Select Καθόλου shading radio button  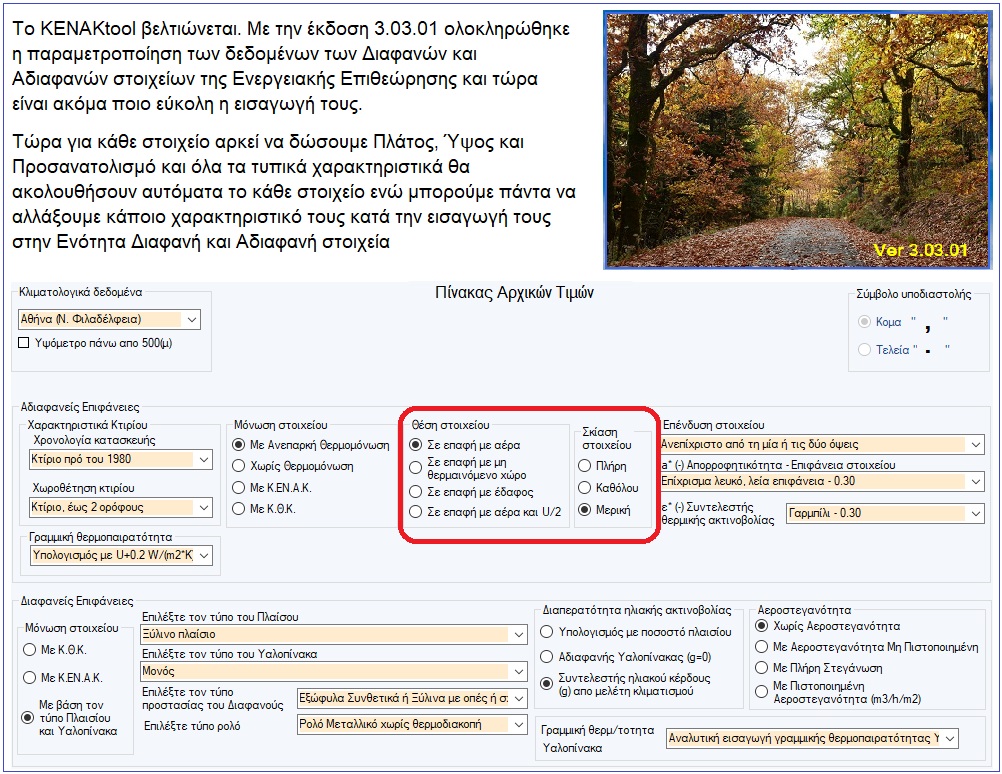point(584,488)
